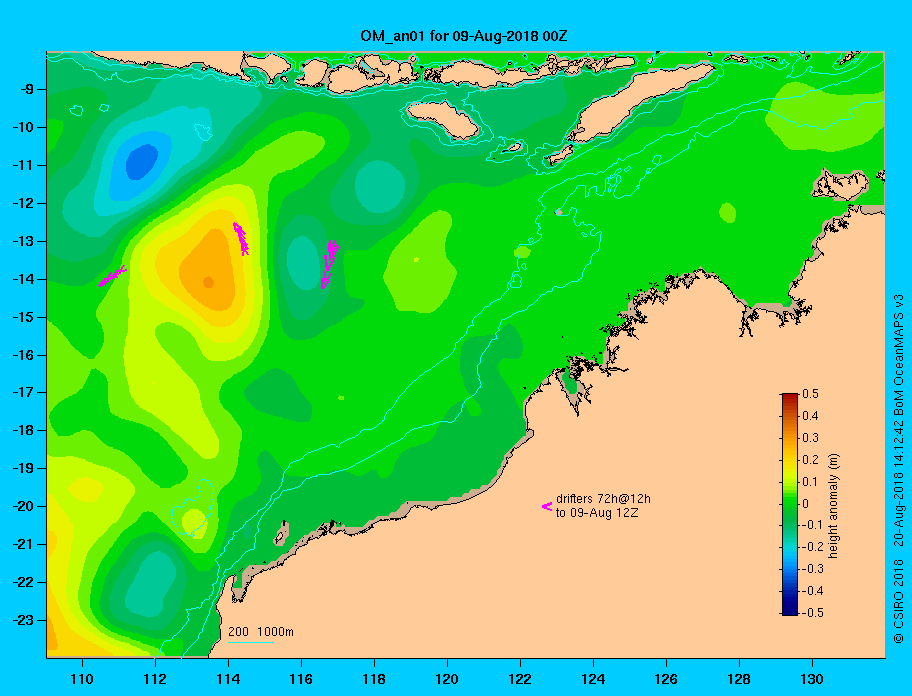This screenshot has width=912, height=696.
Task: Click the latitude axis label "-9"
Action: click(x=27, y=90)
